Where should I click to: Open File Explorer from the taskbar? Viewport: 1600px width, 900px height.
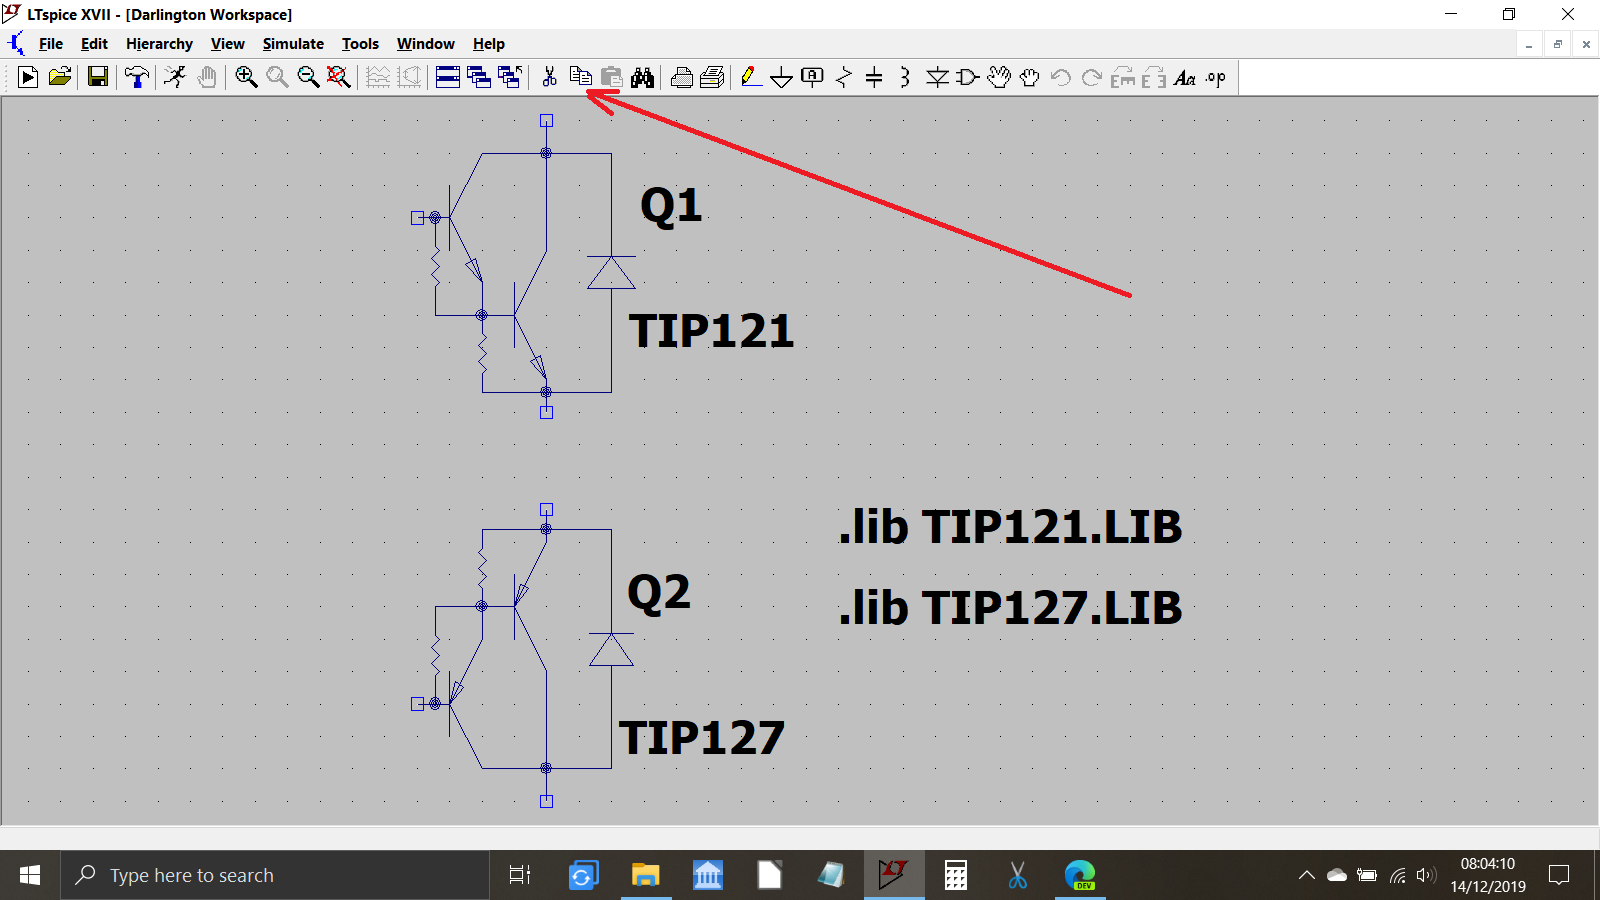(646, 875)
